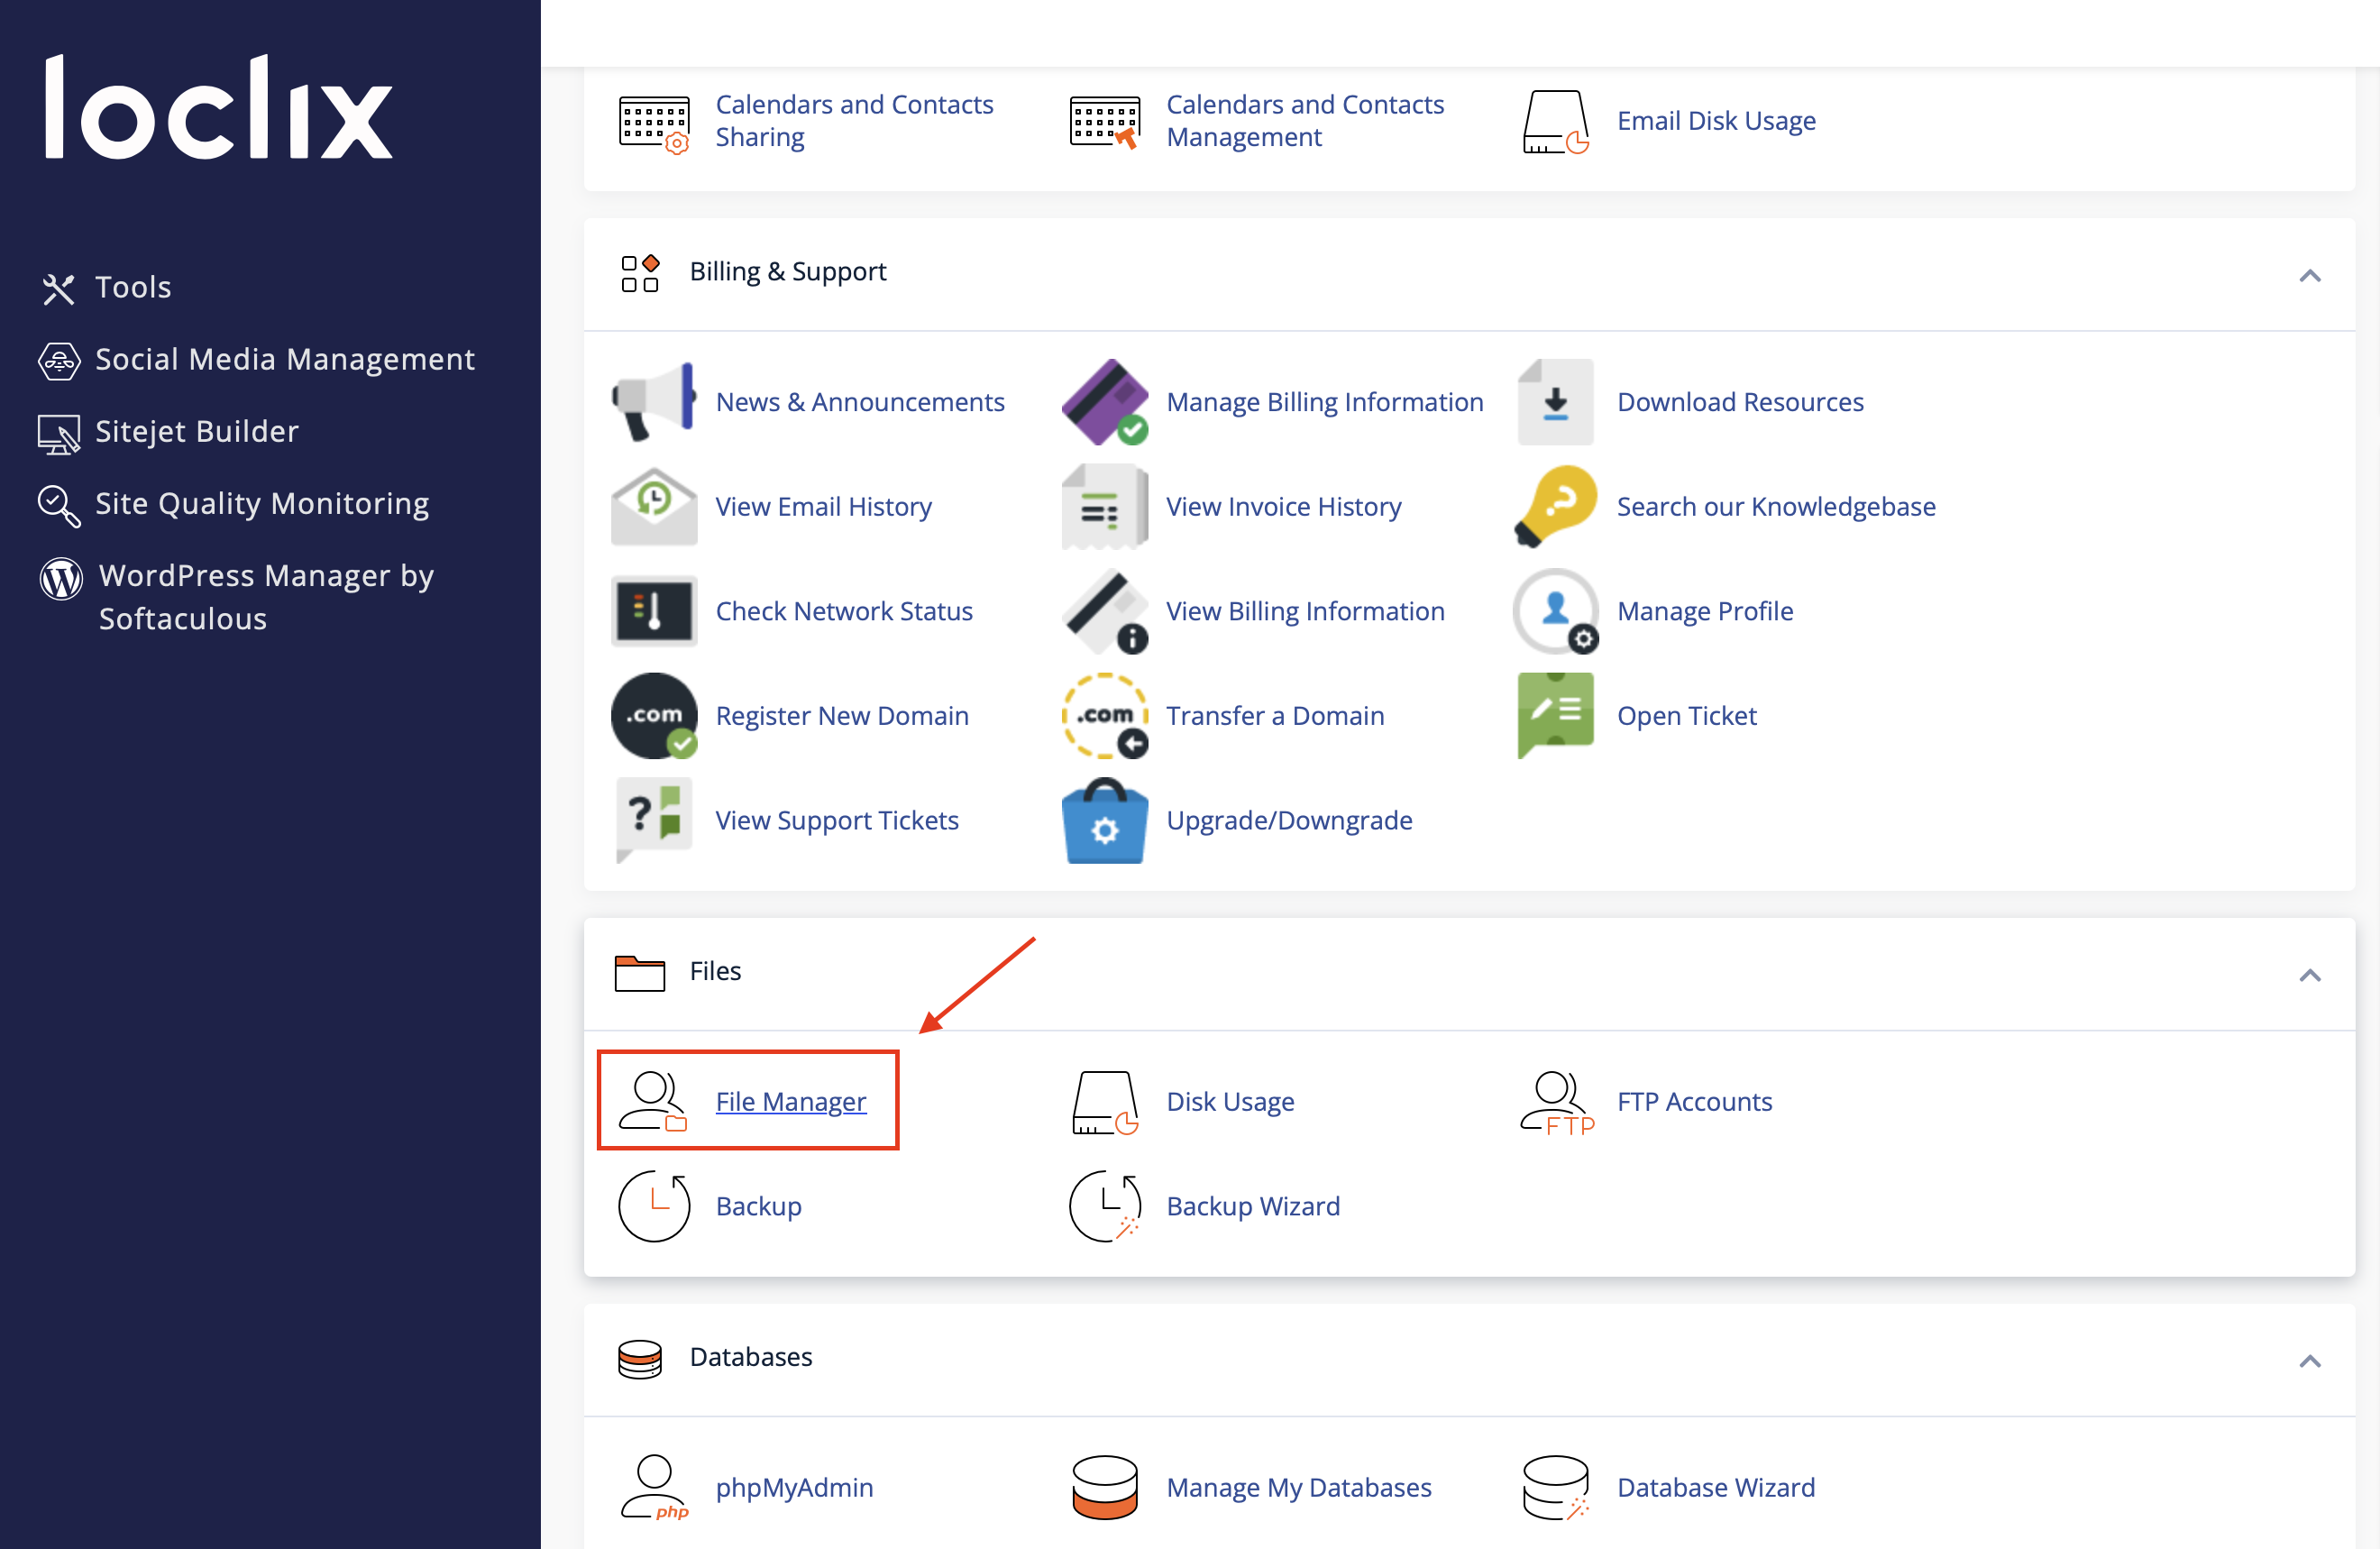Image resolution: width=2380 pixels, height=1549 pixels.
Task: Click the Download Resources document icon
Action: click(x=1554, y=401)
